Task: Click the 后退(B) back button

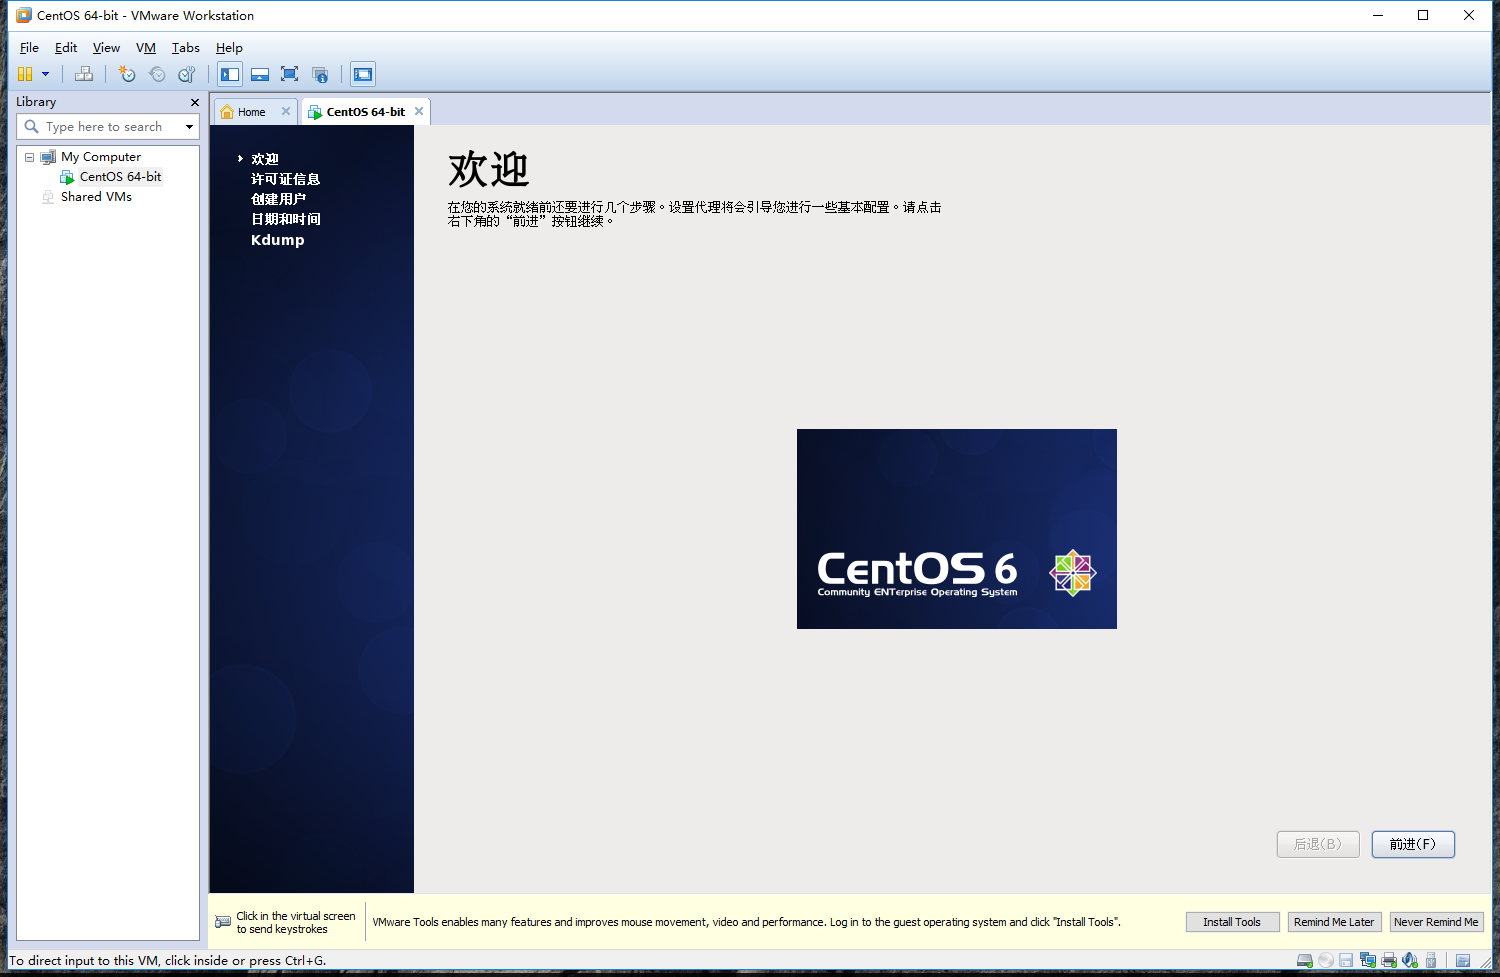Action: [1318, 844]
